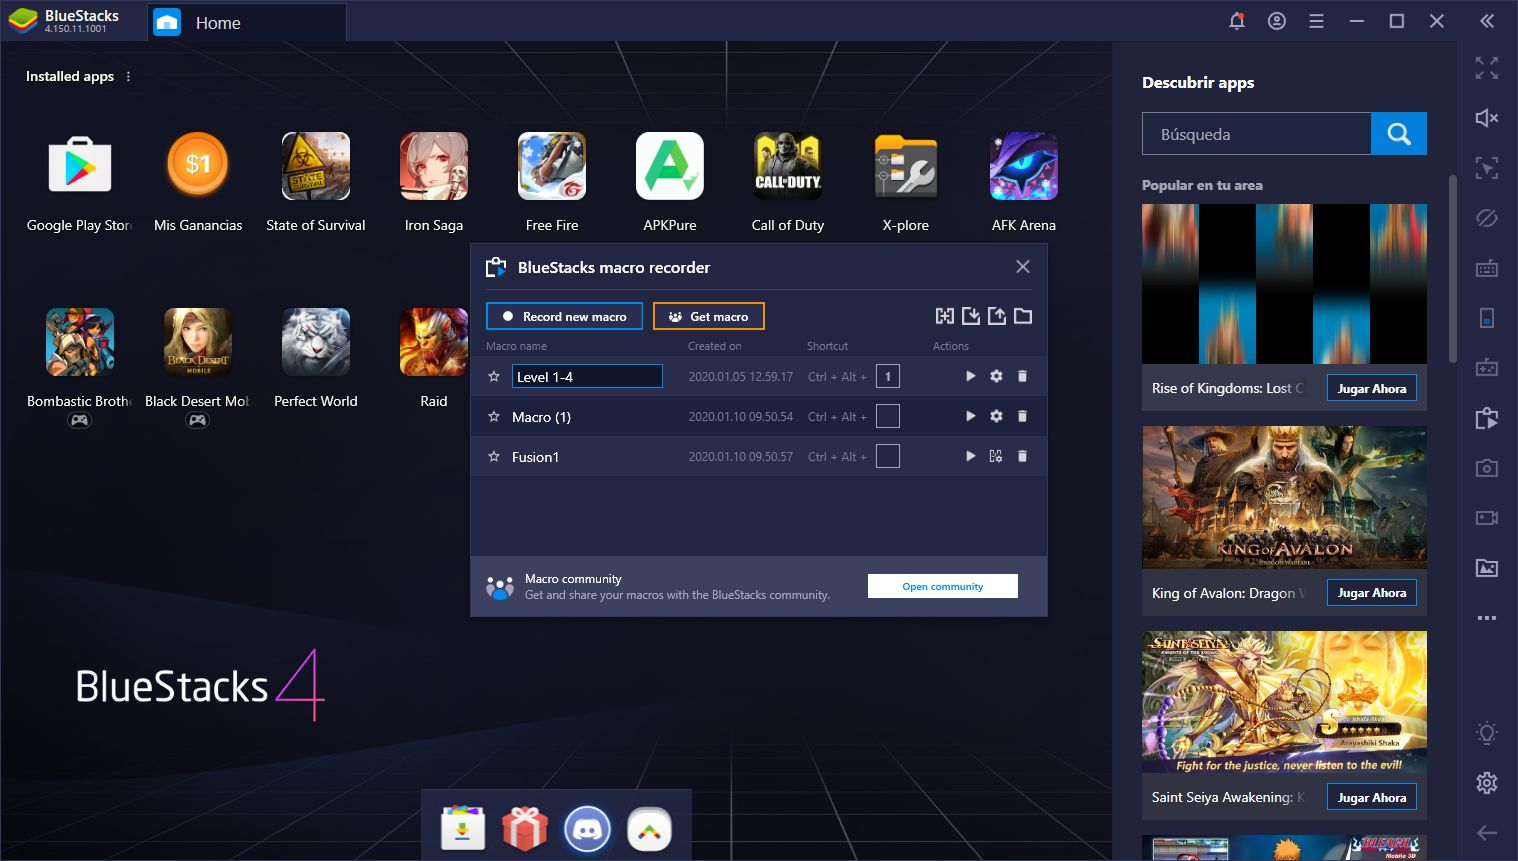Favorite the Level 1-4 macro star
The image size is (1518, 861).
[493, 376]
